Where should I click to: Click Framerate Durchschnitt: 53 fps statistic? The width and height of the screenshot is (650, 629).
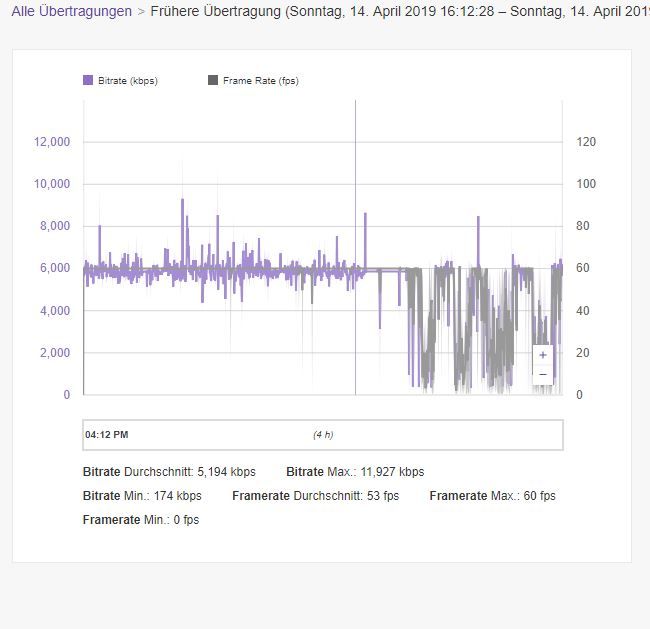click(x=315, y=496)
